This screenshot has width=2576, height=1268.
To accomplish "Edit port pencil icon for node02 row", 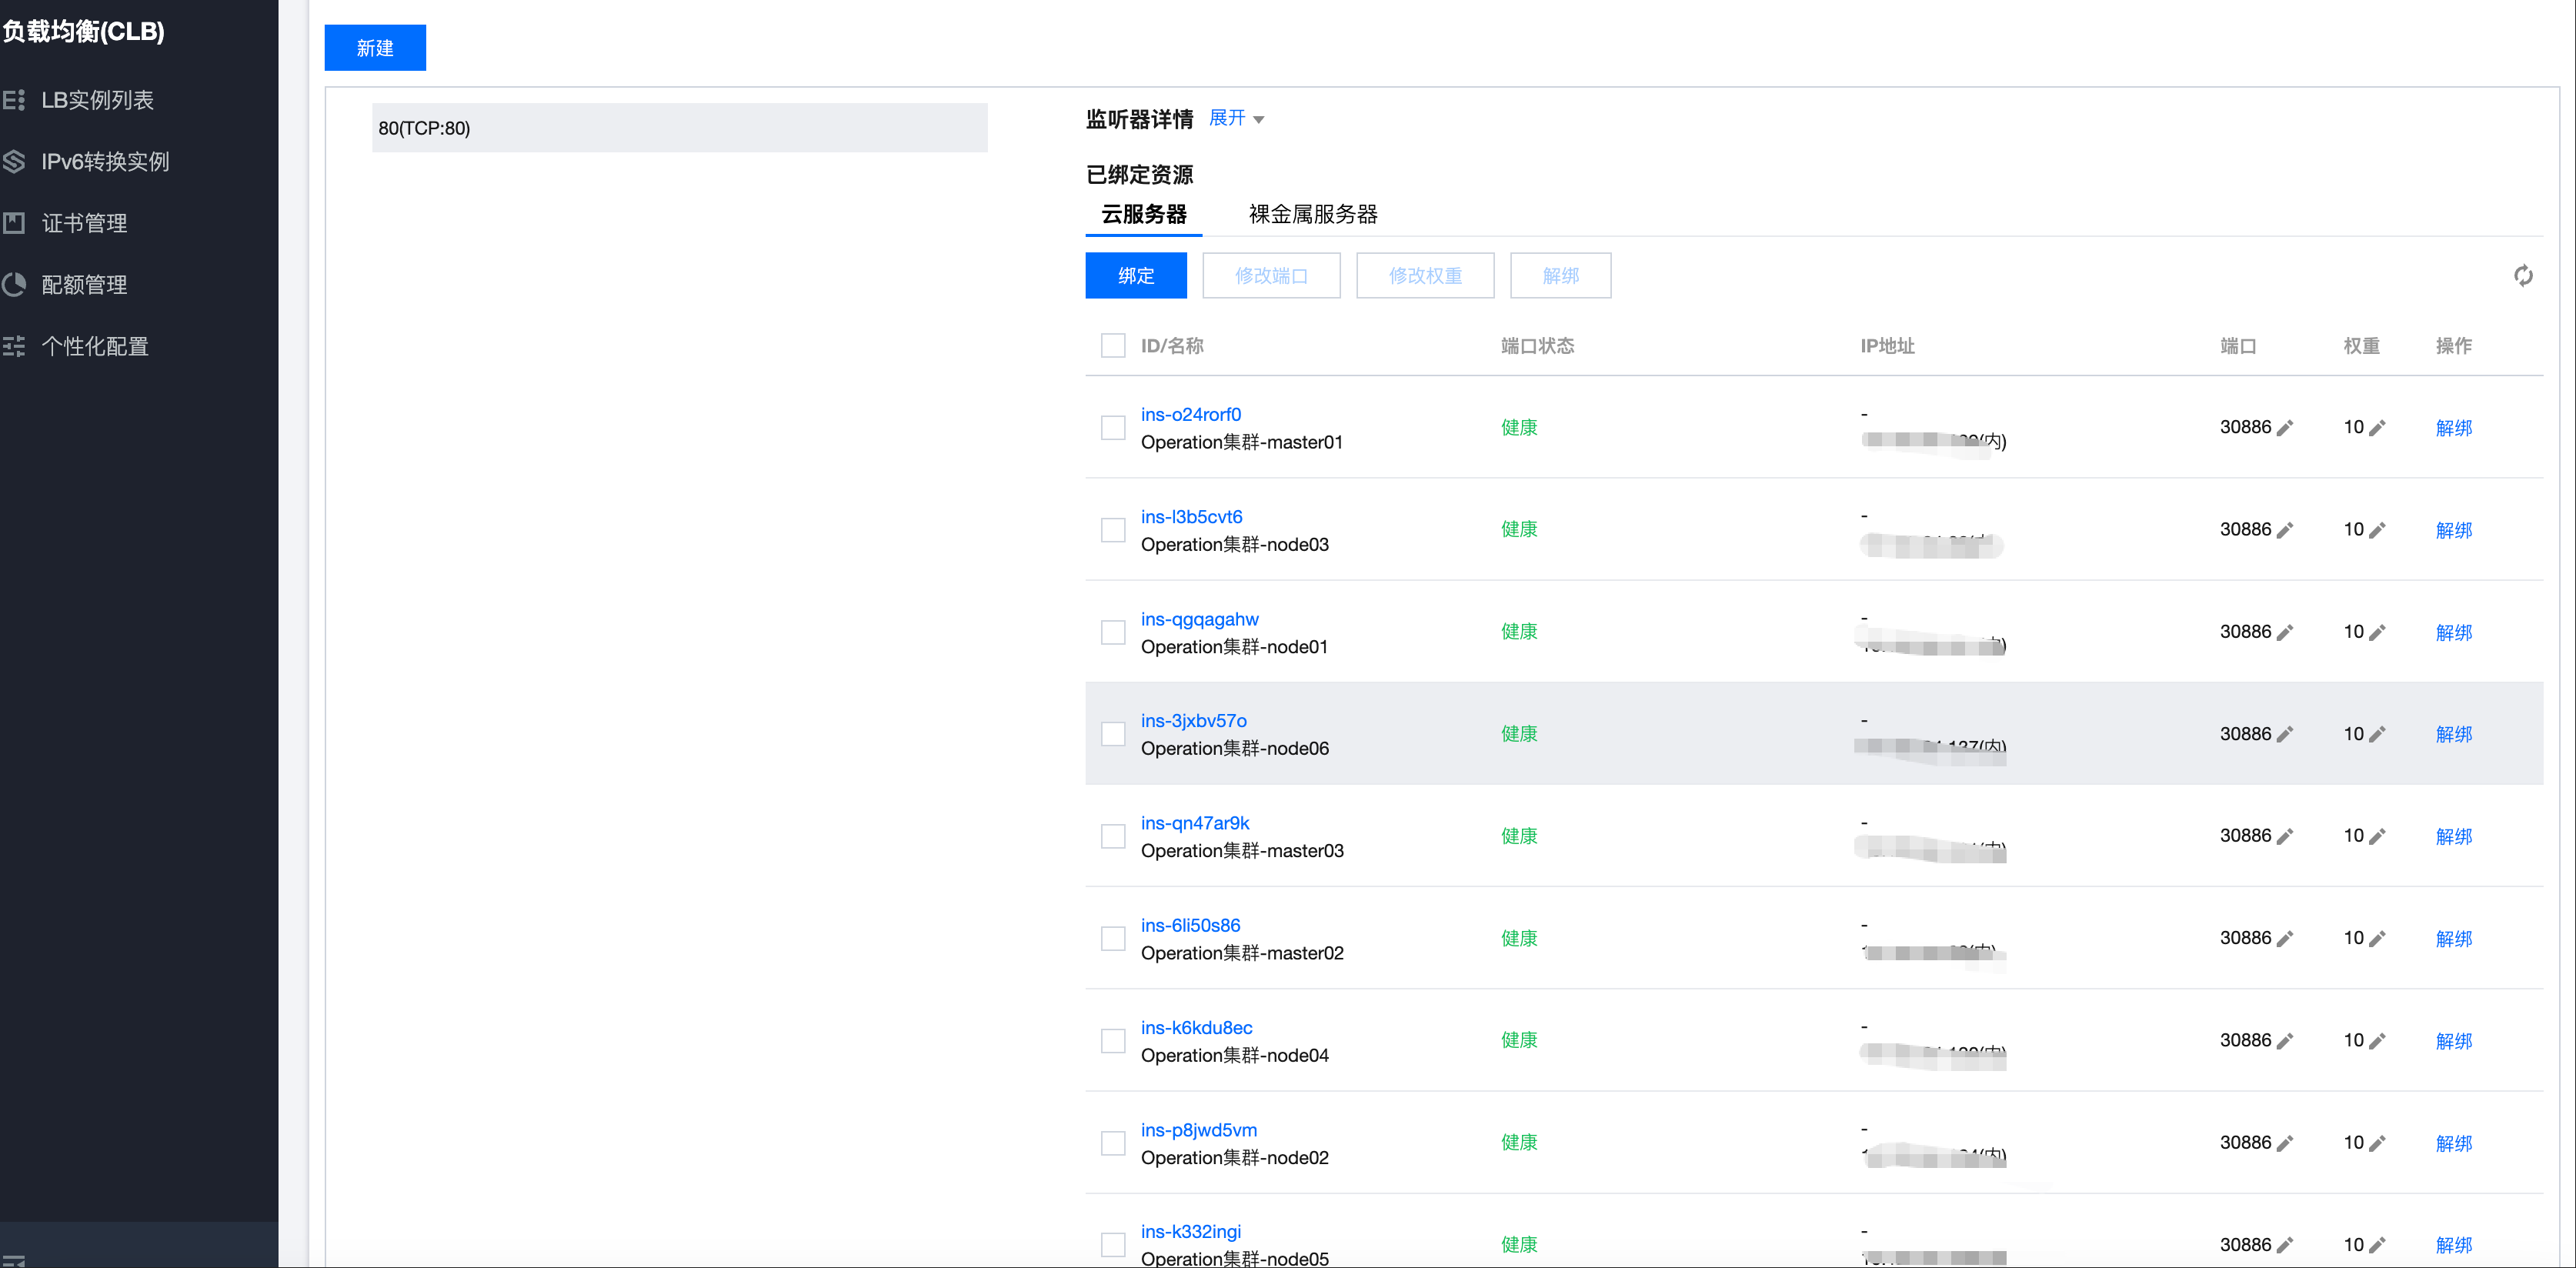I will click(2285, 1143).
